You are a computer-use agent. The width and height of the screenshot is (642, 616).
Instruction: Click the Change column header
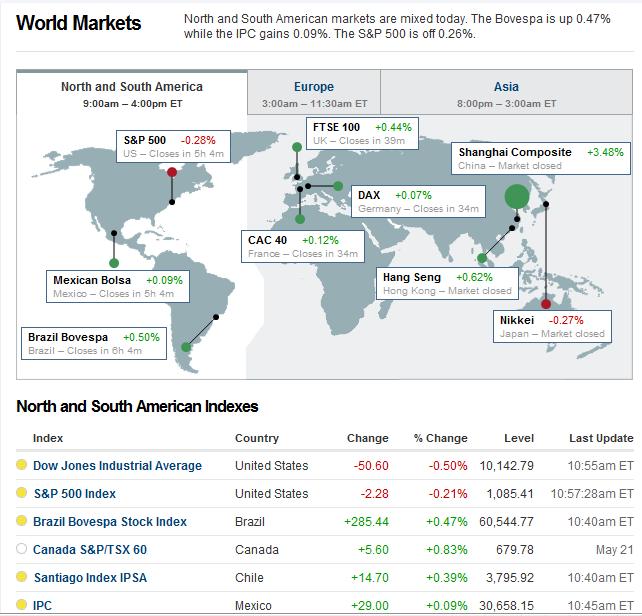[x=368, y=438]
